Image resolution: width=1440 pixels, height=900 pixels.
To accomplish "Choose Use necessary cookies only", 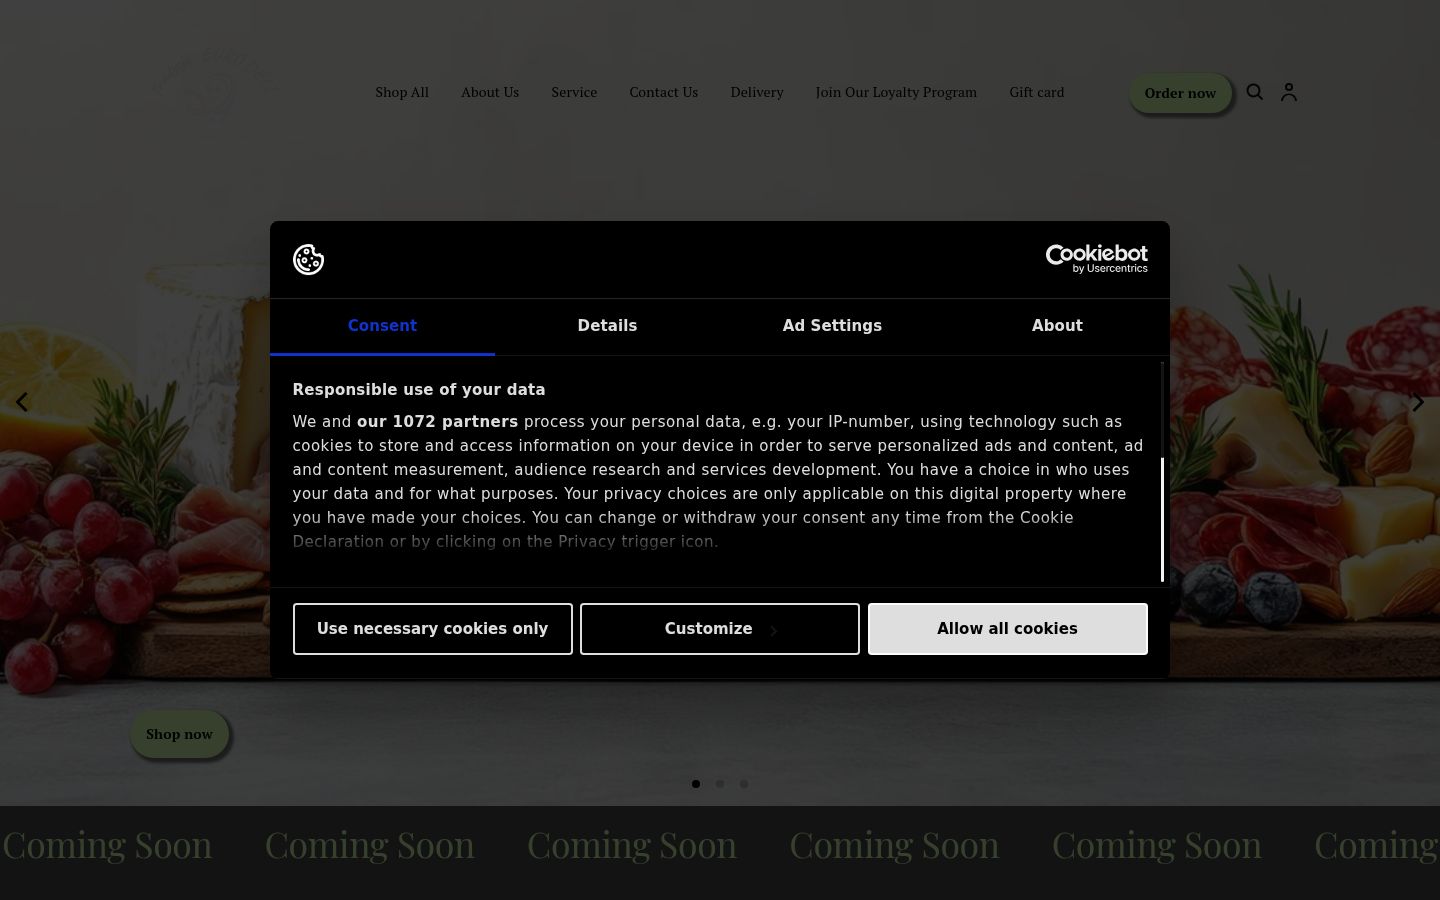I will 433,629.
